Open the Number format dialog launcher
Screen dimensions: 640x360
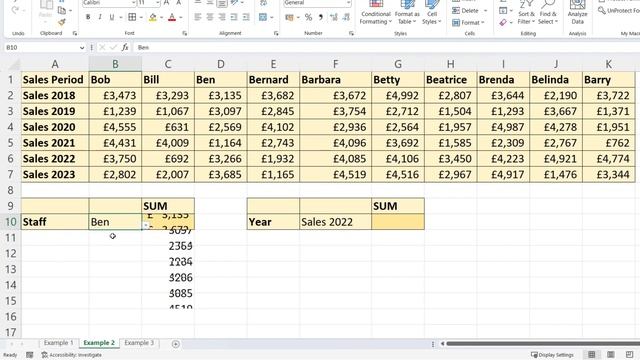351,33
